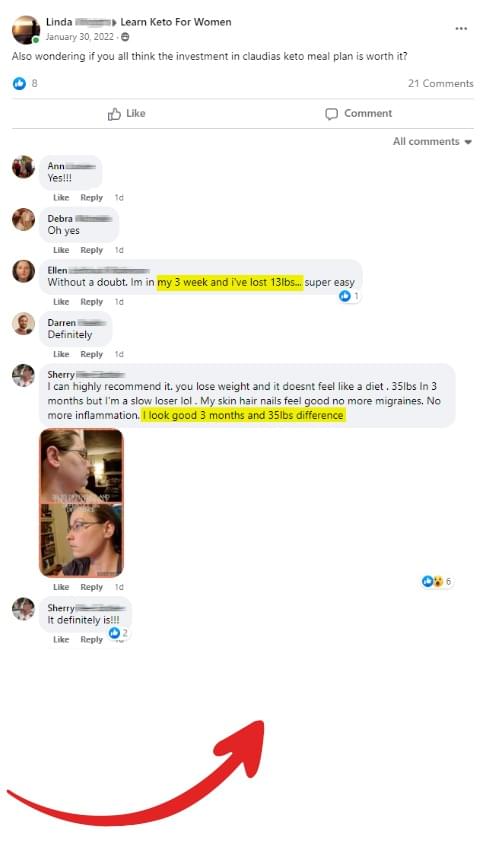Click the globe privacy icon beside the date
The image size is (492, 857).
[125, 37]
